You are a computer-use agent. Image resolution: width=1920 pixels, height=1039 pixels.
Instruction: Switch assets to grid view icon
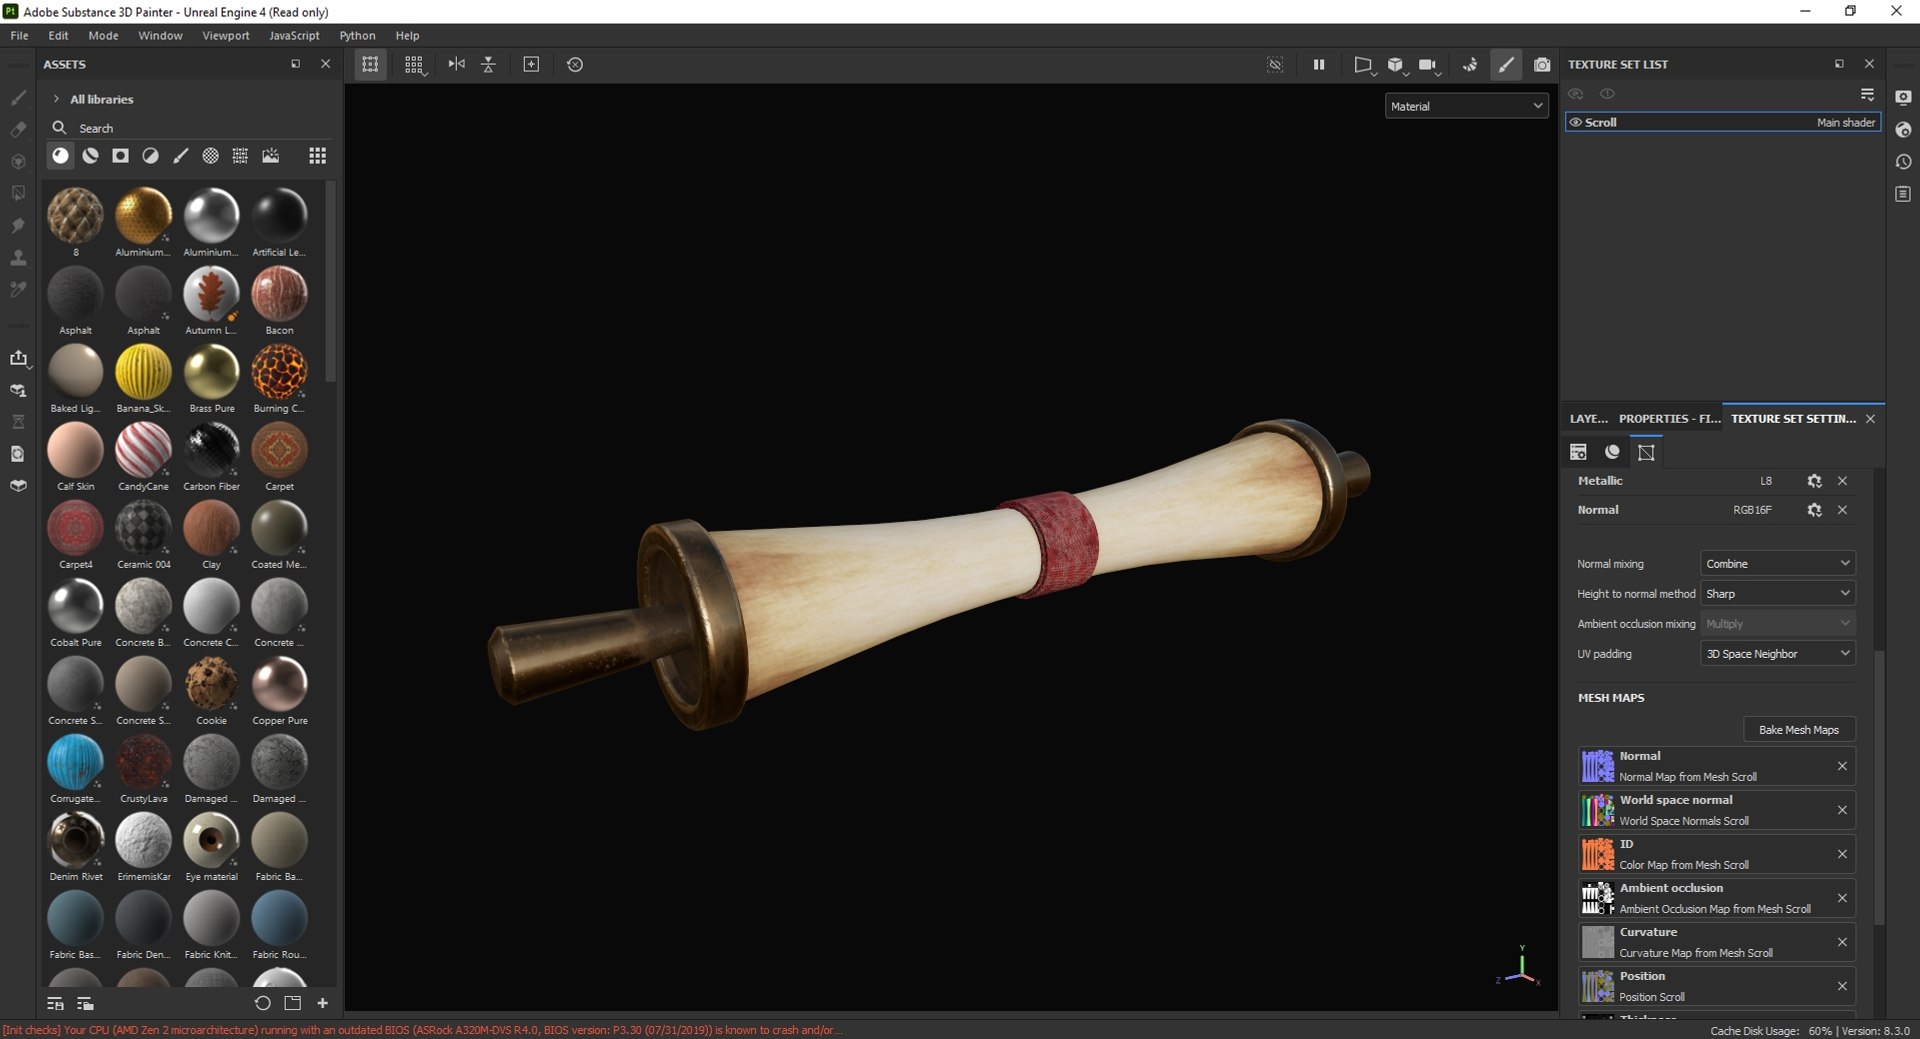(x=317, y=156)
